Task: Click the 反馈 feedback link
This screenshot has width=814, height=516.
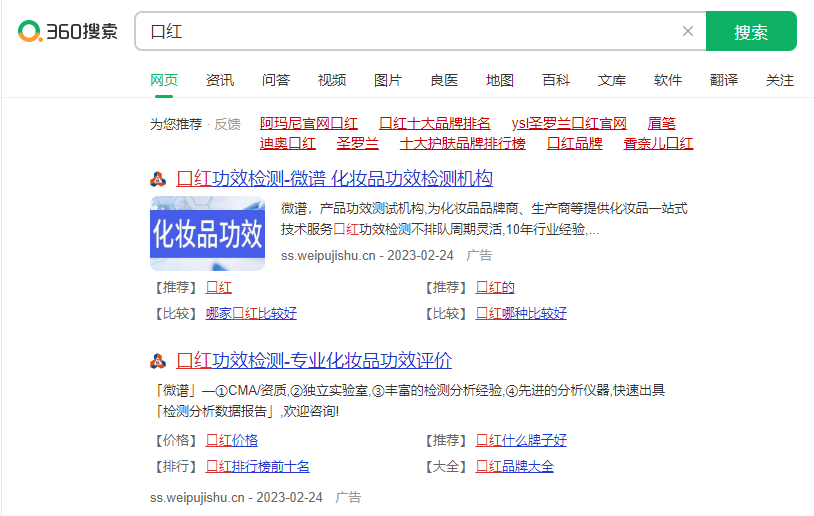Action: point(227,124)
